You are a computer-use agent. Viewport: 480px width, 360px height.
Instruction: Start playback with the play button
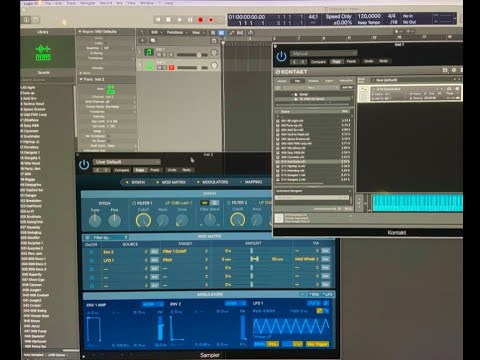179,20
